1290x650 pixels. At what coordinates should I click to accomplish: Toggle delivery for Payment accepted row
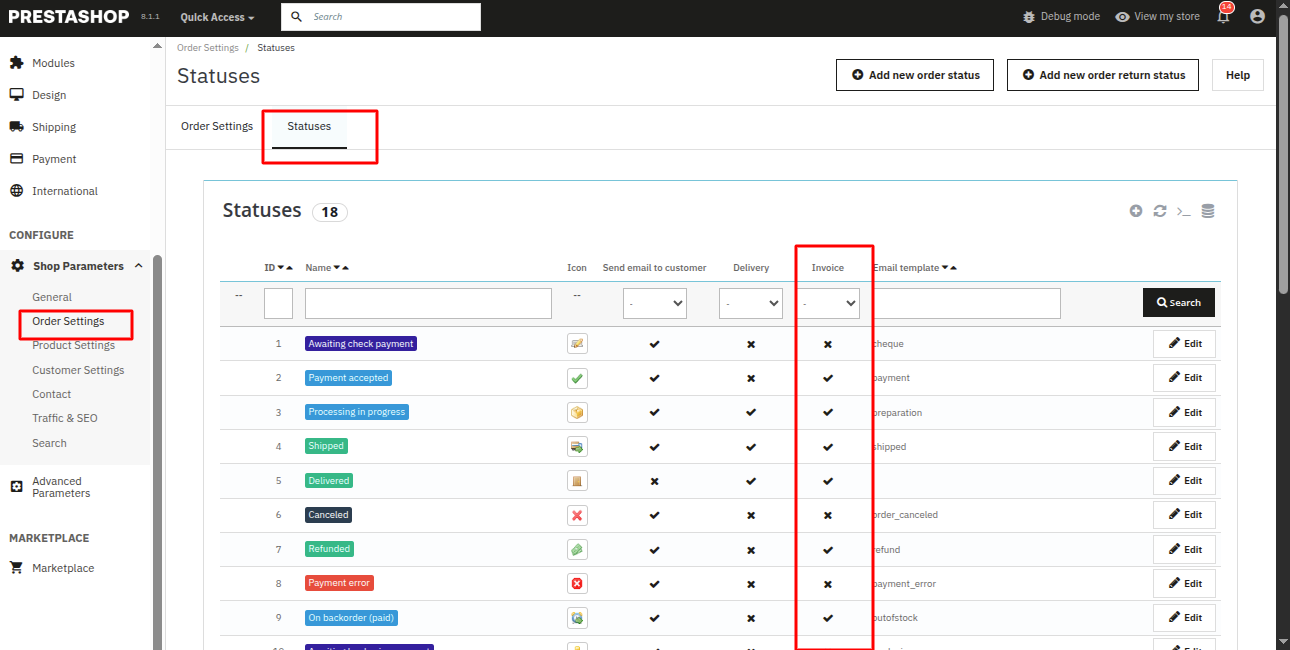click(751, 378)
